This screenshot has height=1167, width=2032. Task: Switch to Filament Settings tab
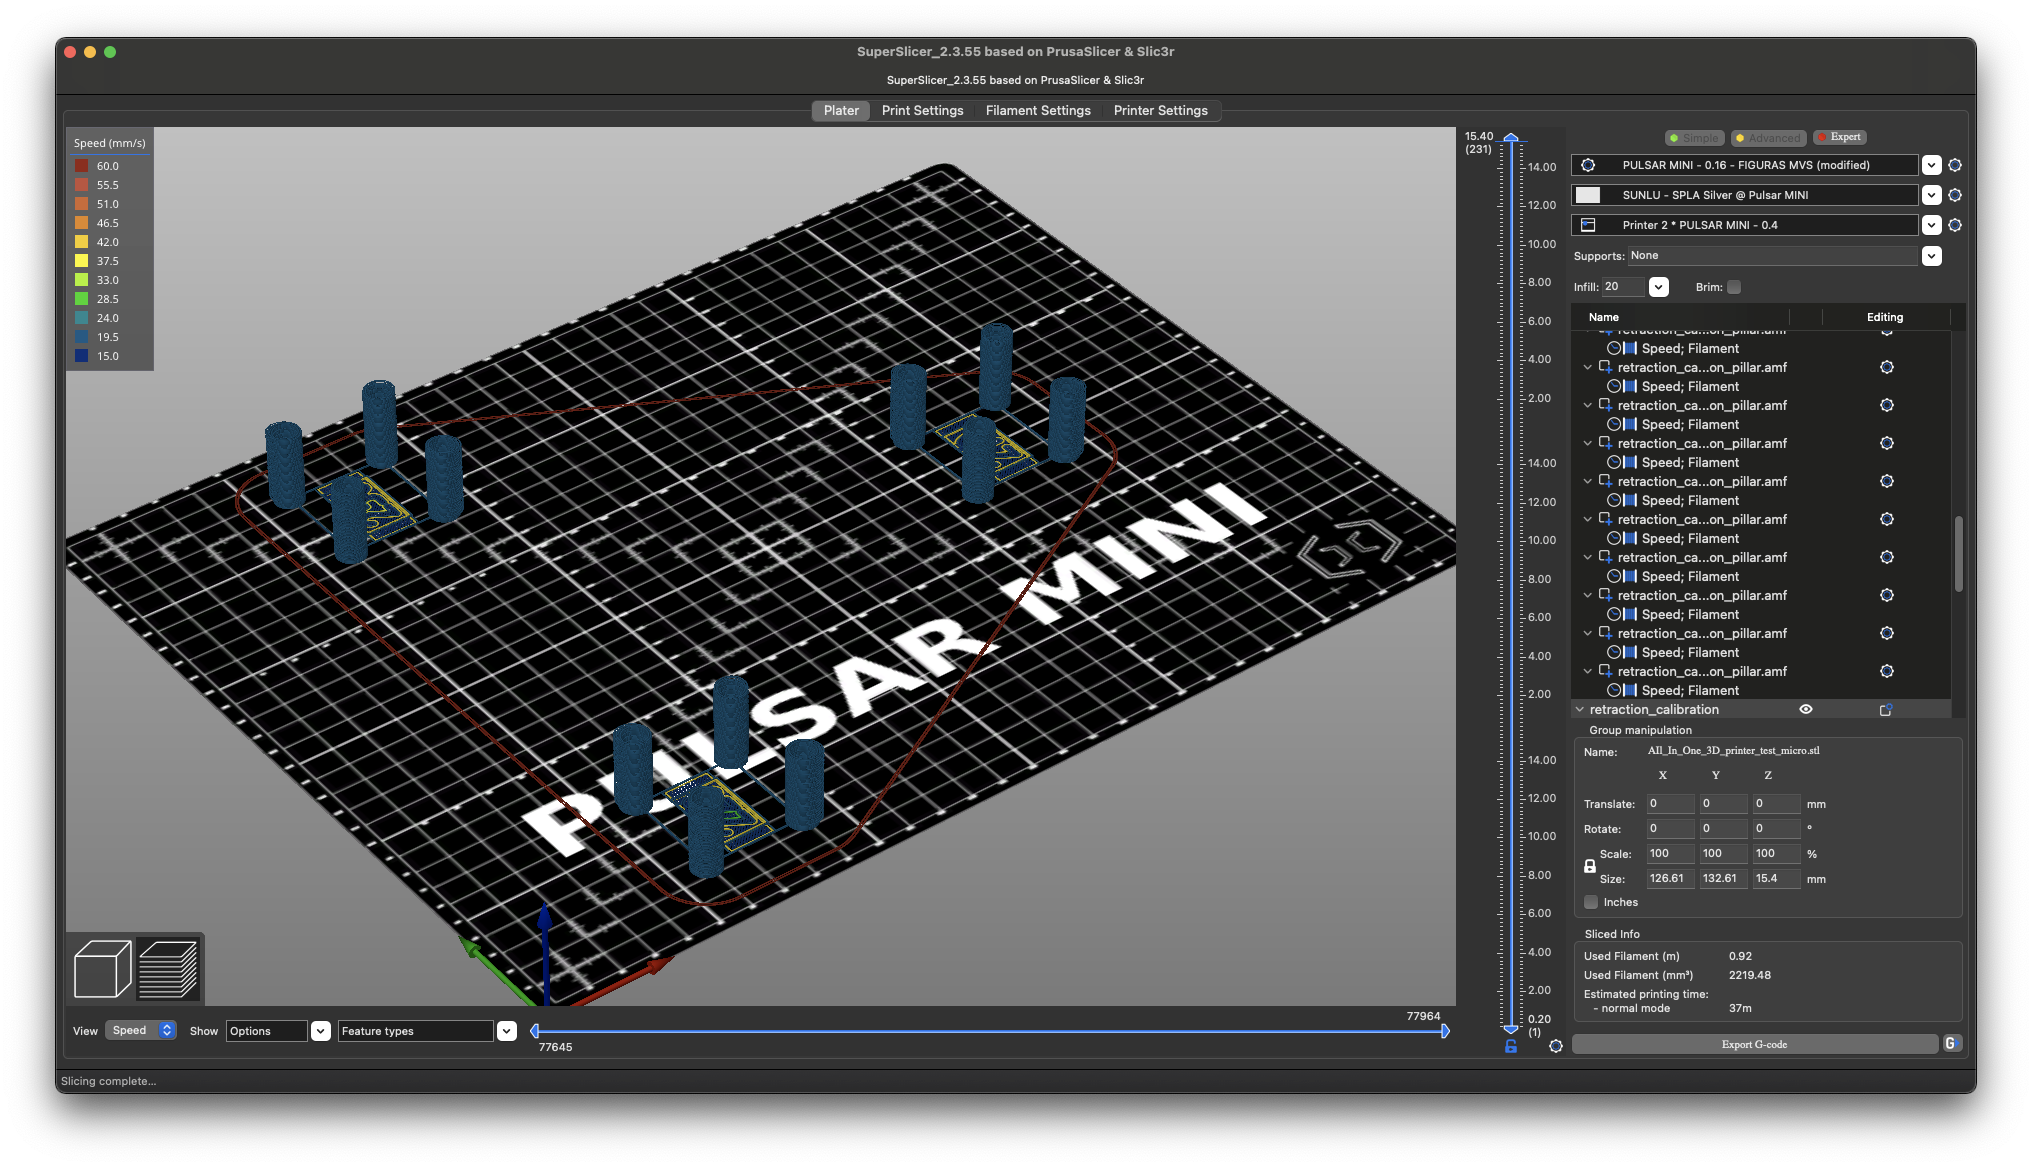tap(1038, 110)
